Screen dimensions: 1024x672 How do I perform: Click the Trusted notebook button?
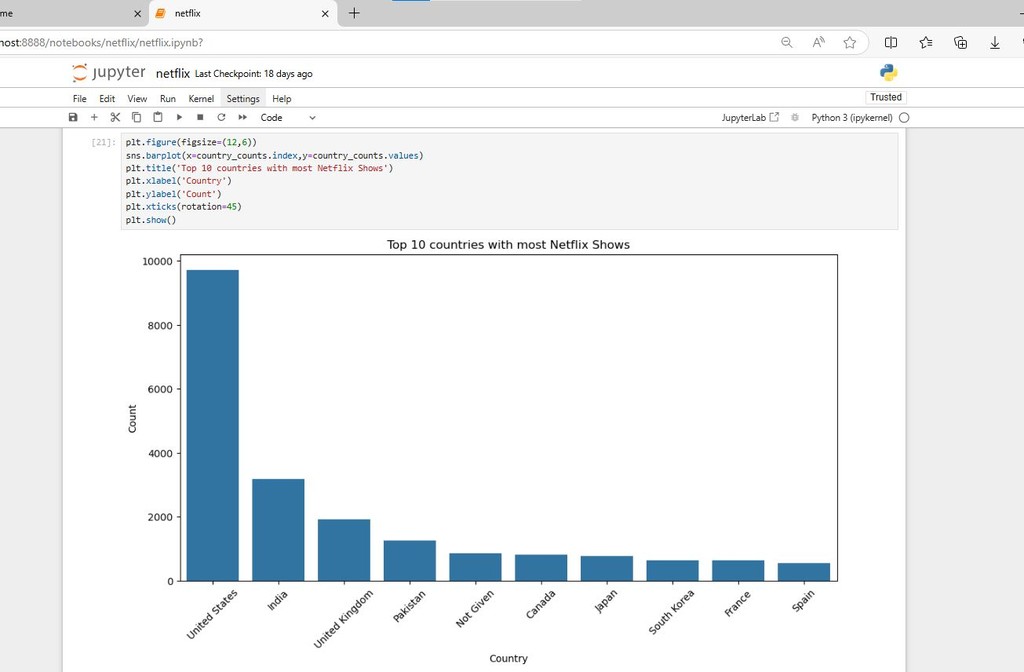pyautogui.click(x=886, y=97)
